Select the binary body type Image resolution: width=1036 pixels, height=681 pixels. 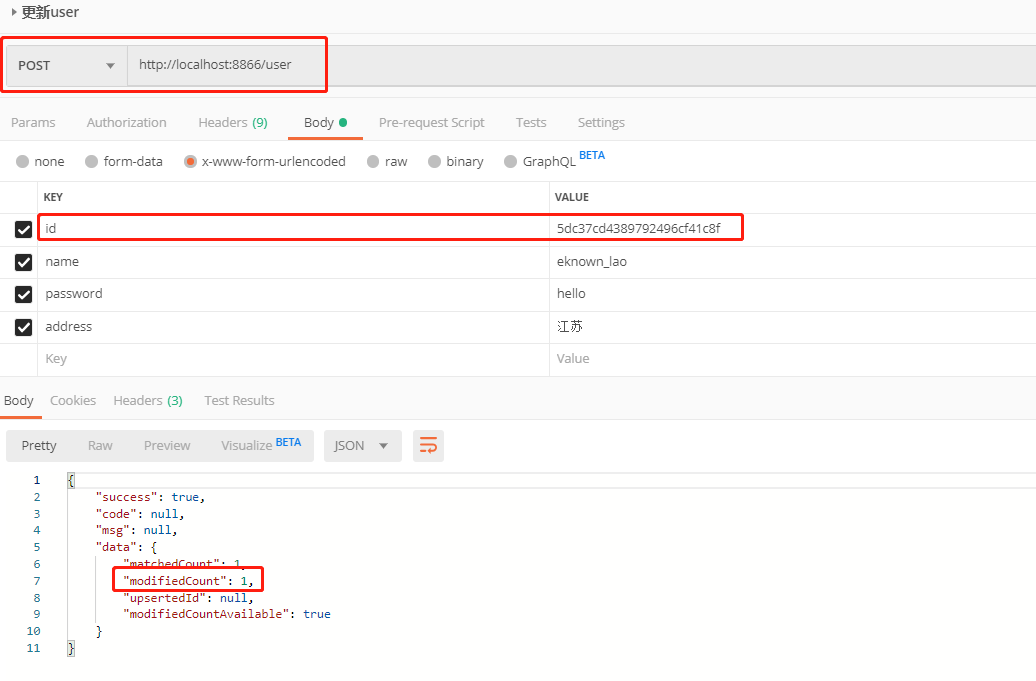434,162
